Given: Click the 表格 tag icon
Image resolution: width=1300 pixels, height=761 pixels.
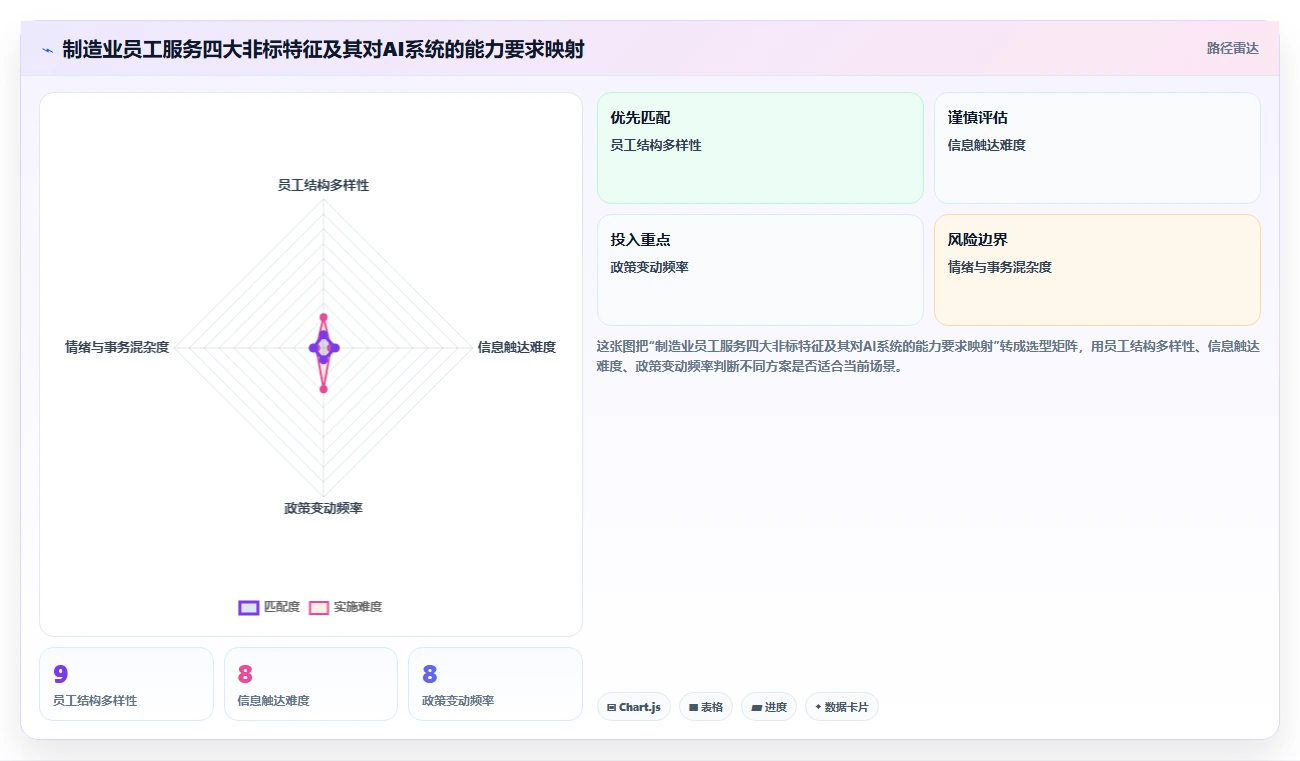Looking at the screenshot, I should pyautogui.click(x=693, y=707).
